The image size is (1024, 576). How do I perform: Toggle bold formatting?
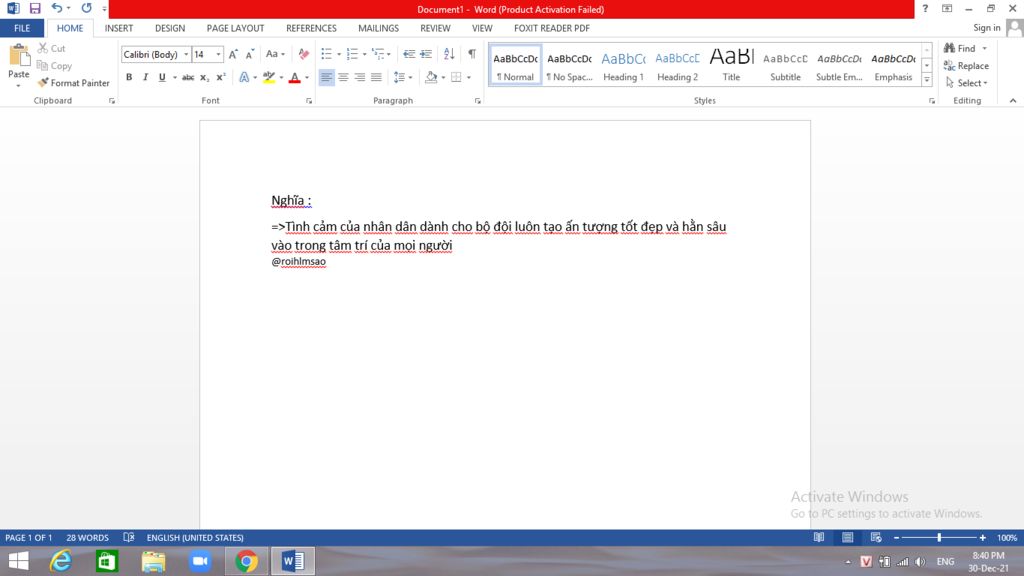click(x=129, y=77)
